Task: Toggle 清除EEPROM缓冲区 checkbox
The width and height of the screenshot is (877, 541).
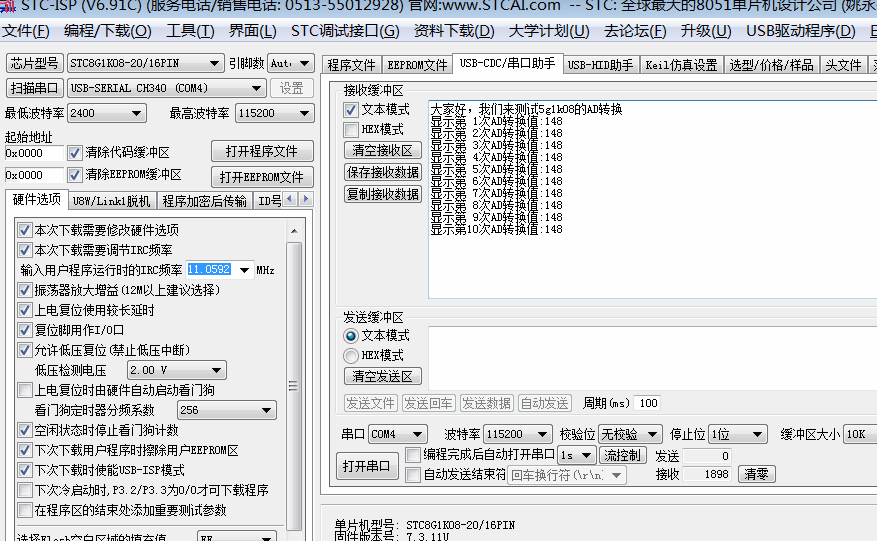Action: [74, 175]
